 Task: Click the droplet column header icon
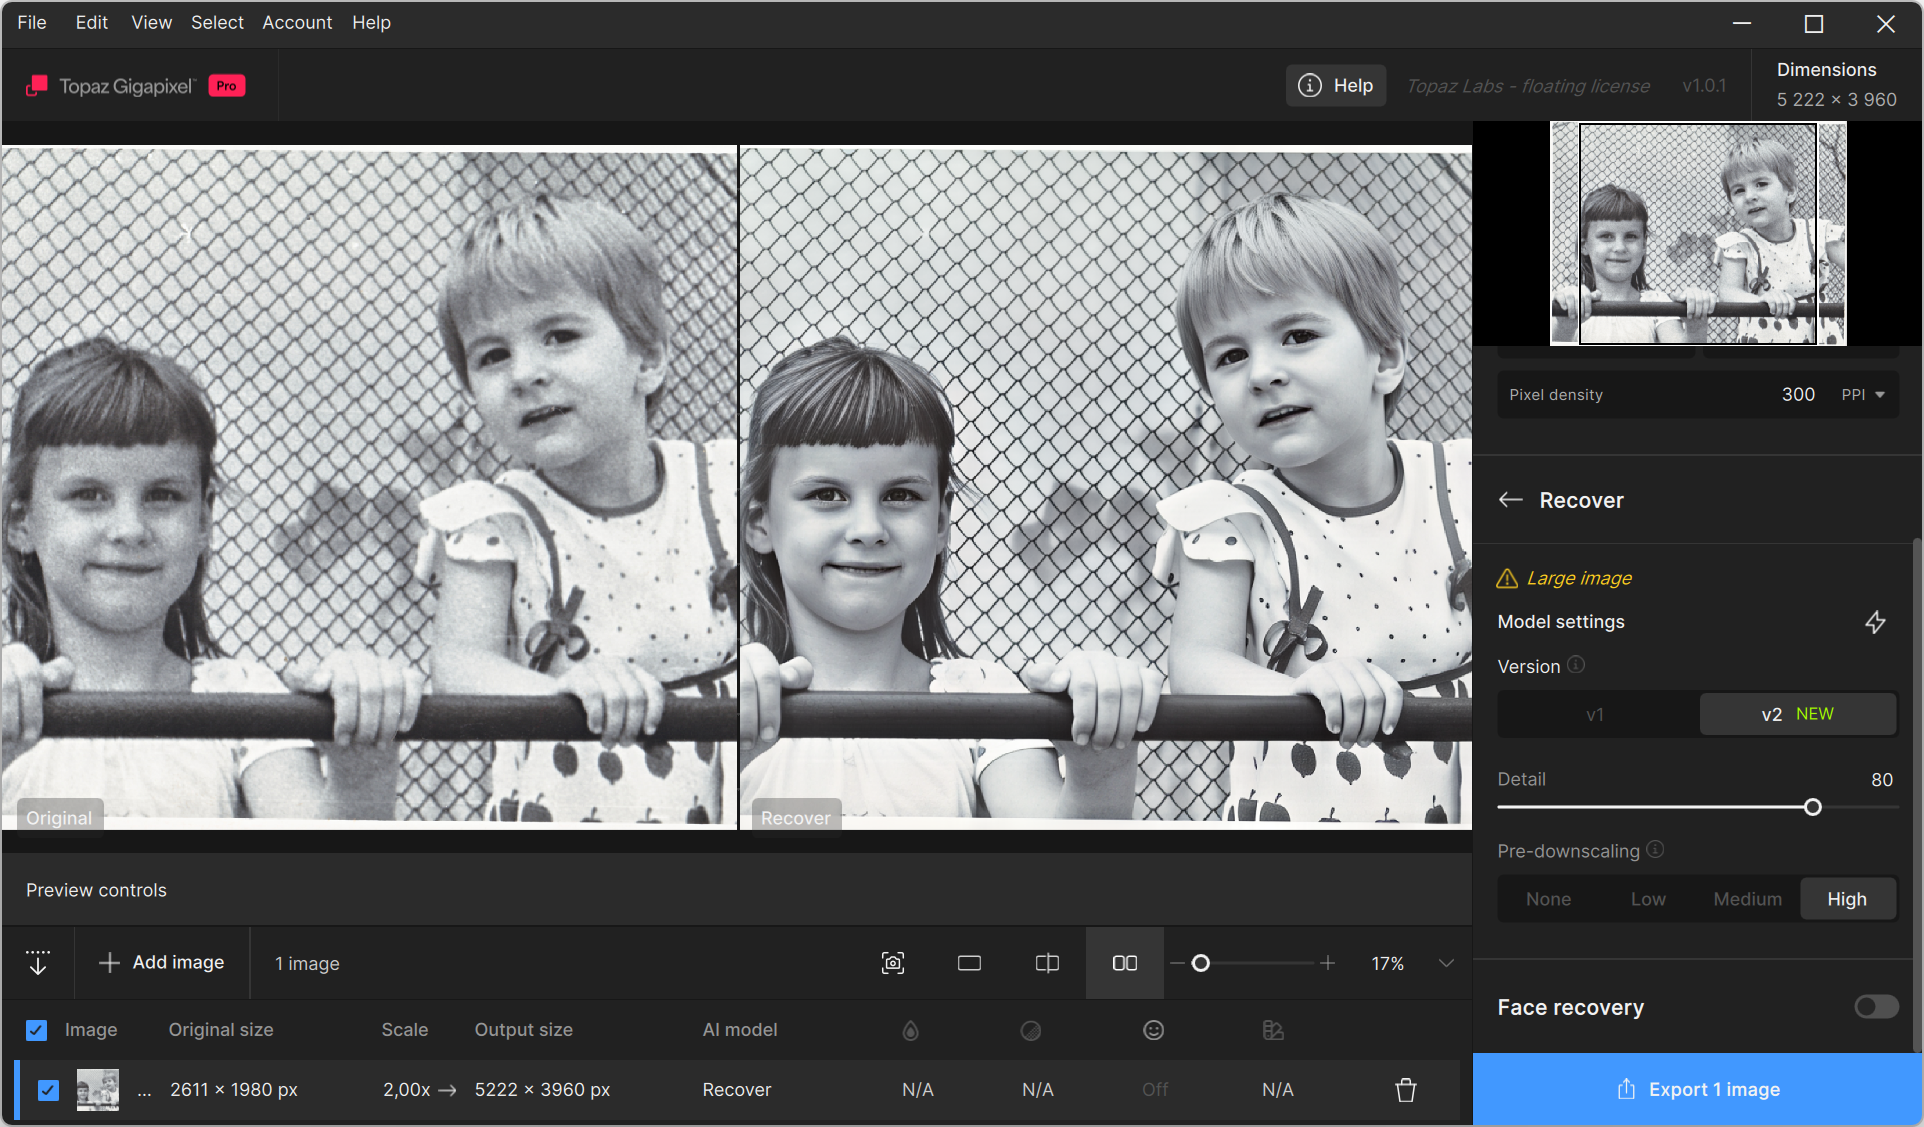click(910, 1030)
